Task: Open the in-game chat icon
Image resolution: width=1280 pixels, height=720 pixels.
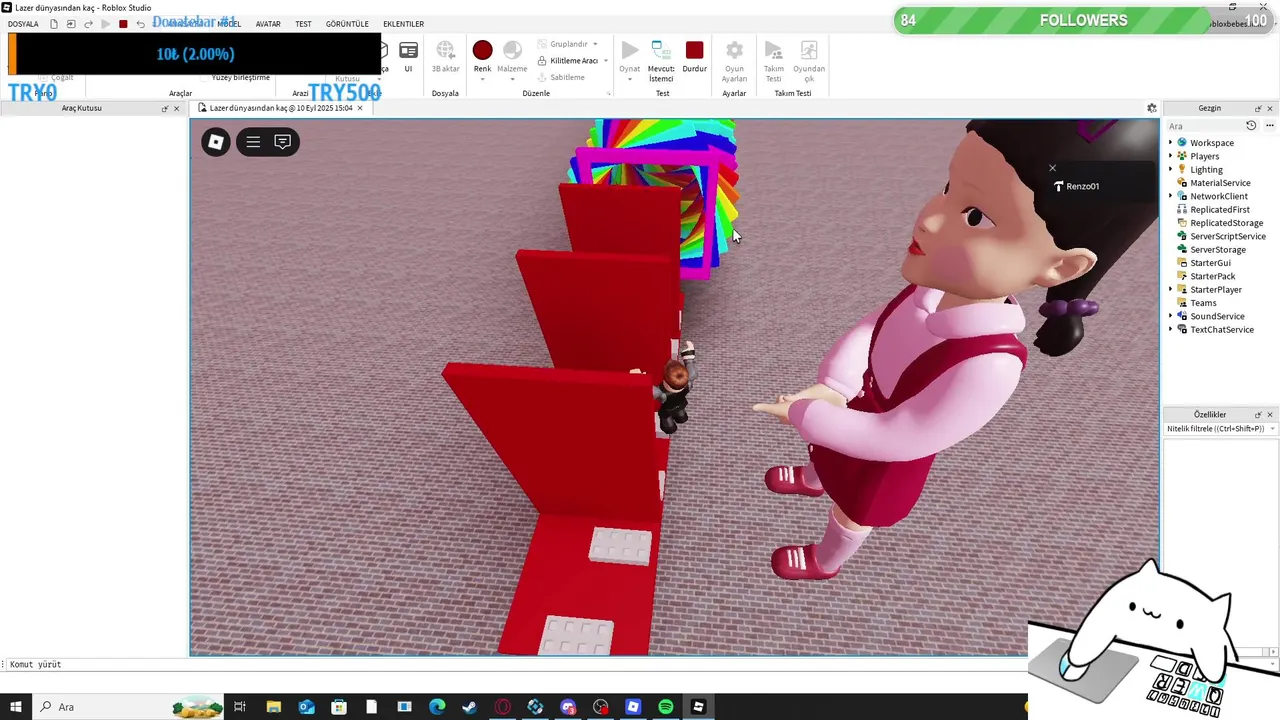Action: tap(283, 142)
